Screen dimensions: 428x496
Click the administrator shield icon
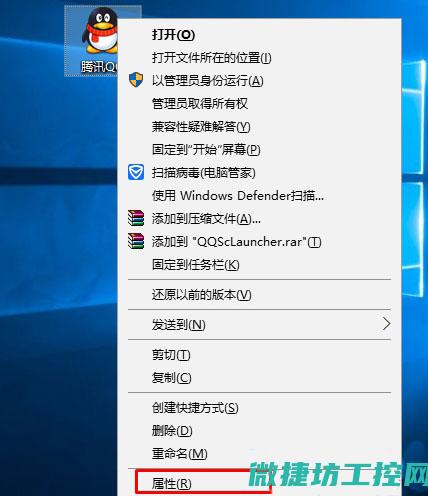136,80
